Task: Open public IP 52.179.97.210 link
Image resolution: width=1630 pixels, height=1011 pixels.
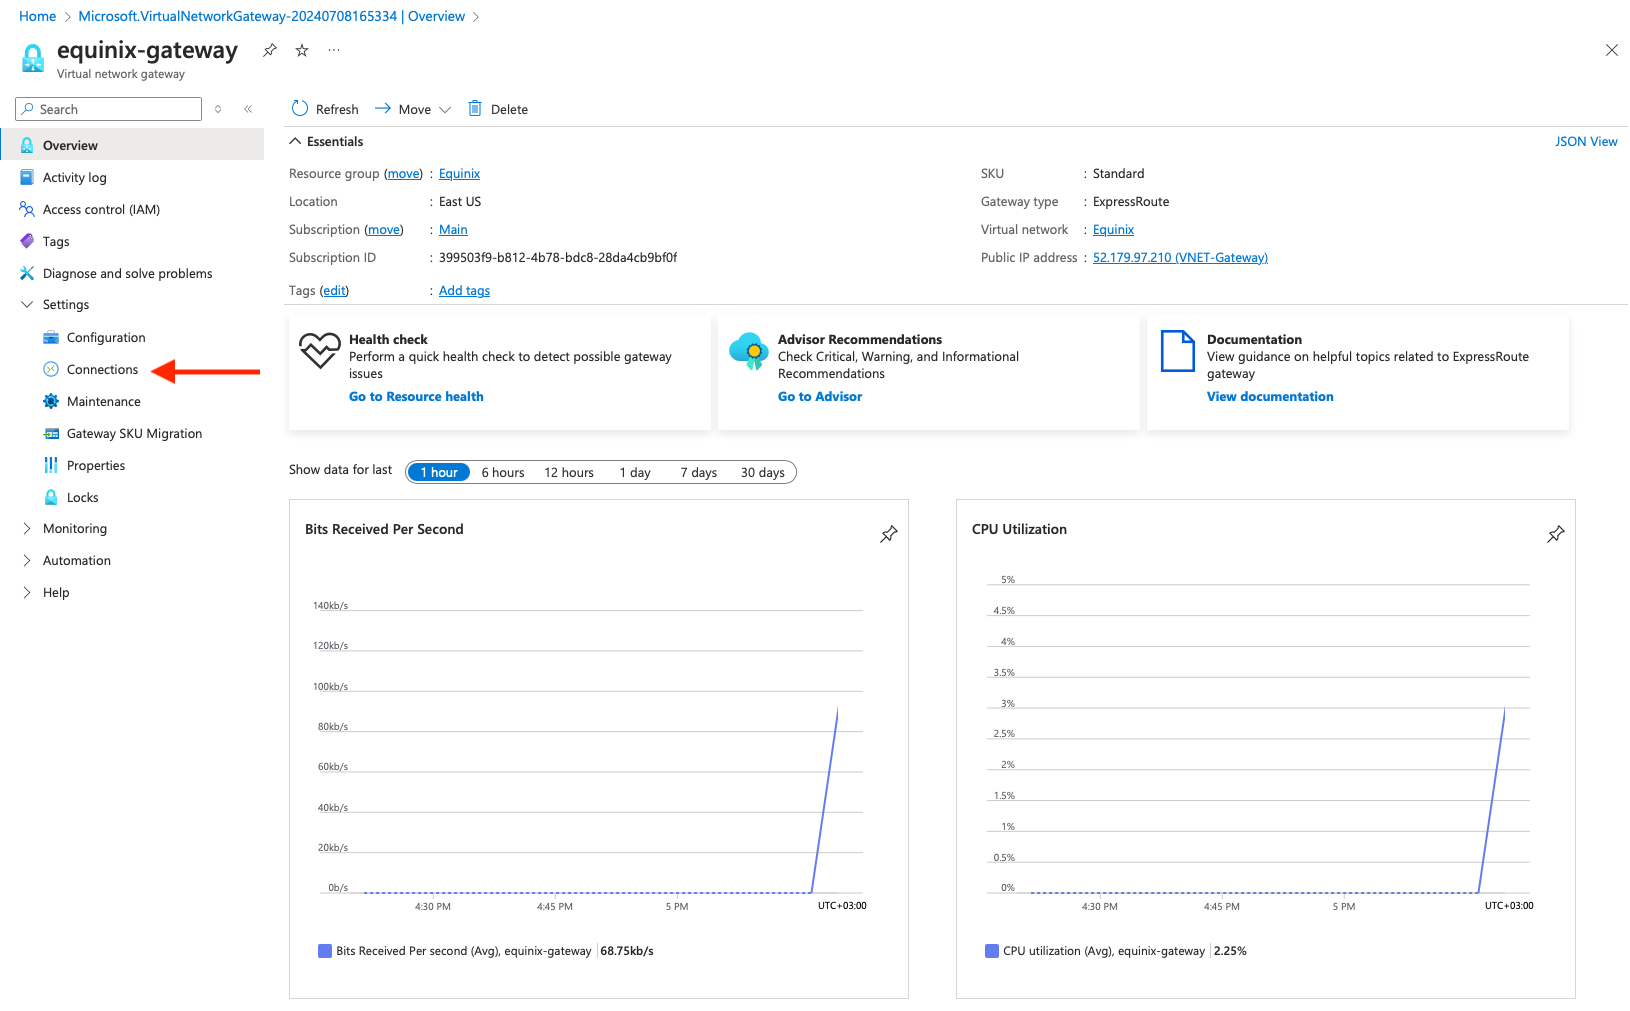Action: tap(1180, 257)
